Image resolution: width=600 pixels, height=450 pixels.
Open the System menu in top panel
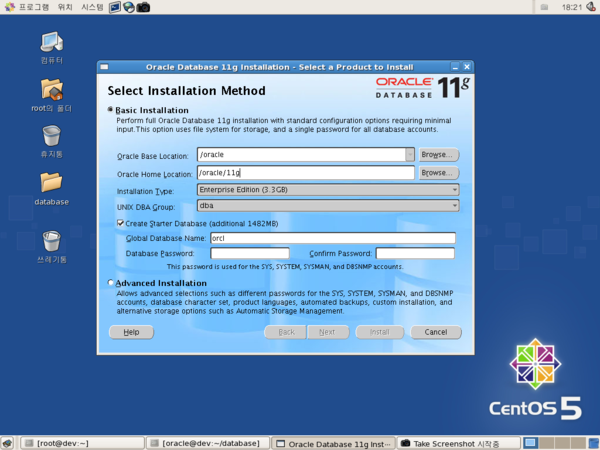92,7
